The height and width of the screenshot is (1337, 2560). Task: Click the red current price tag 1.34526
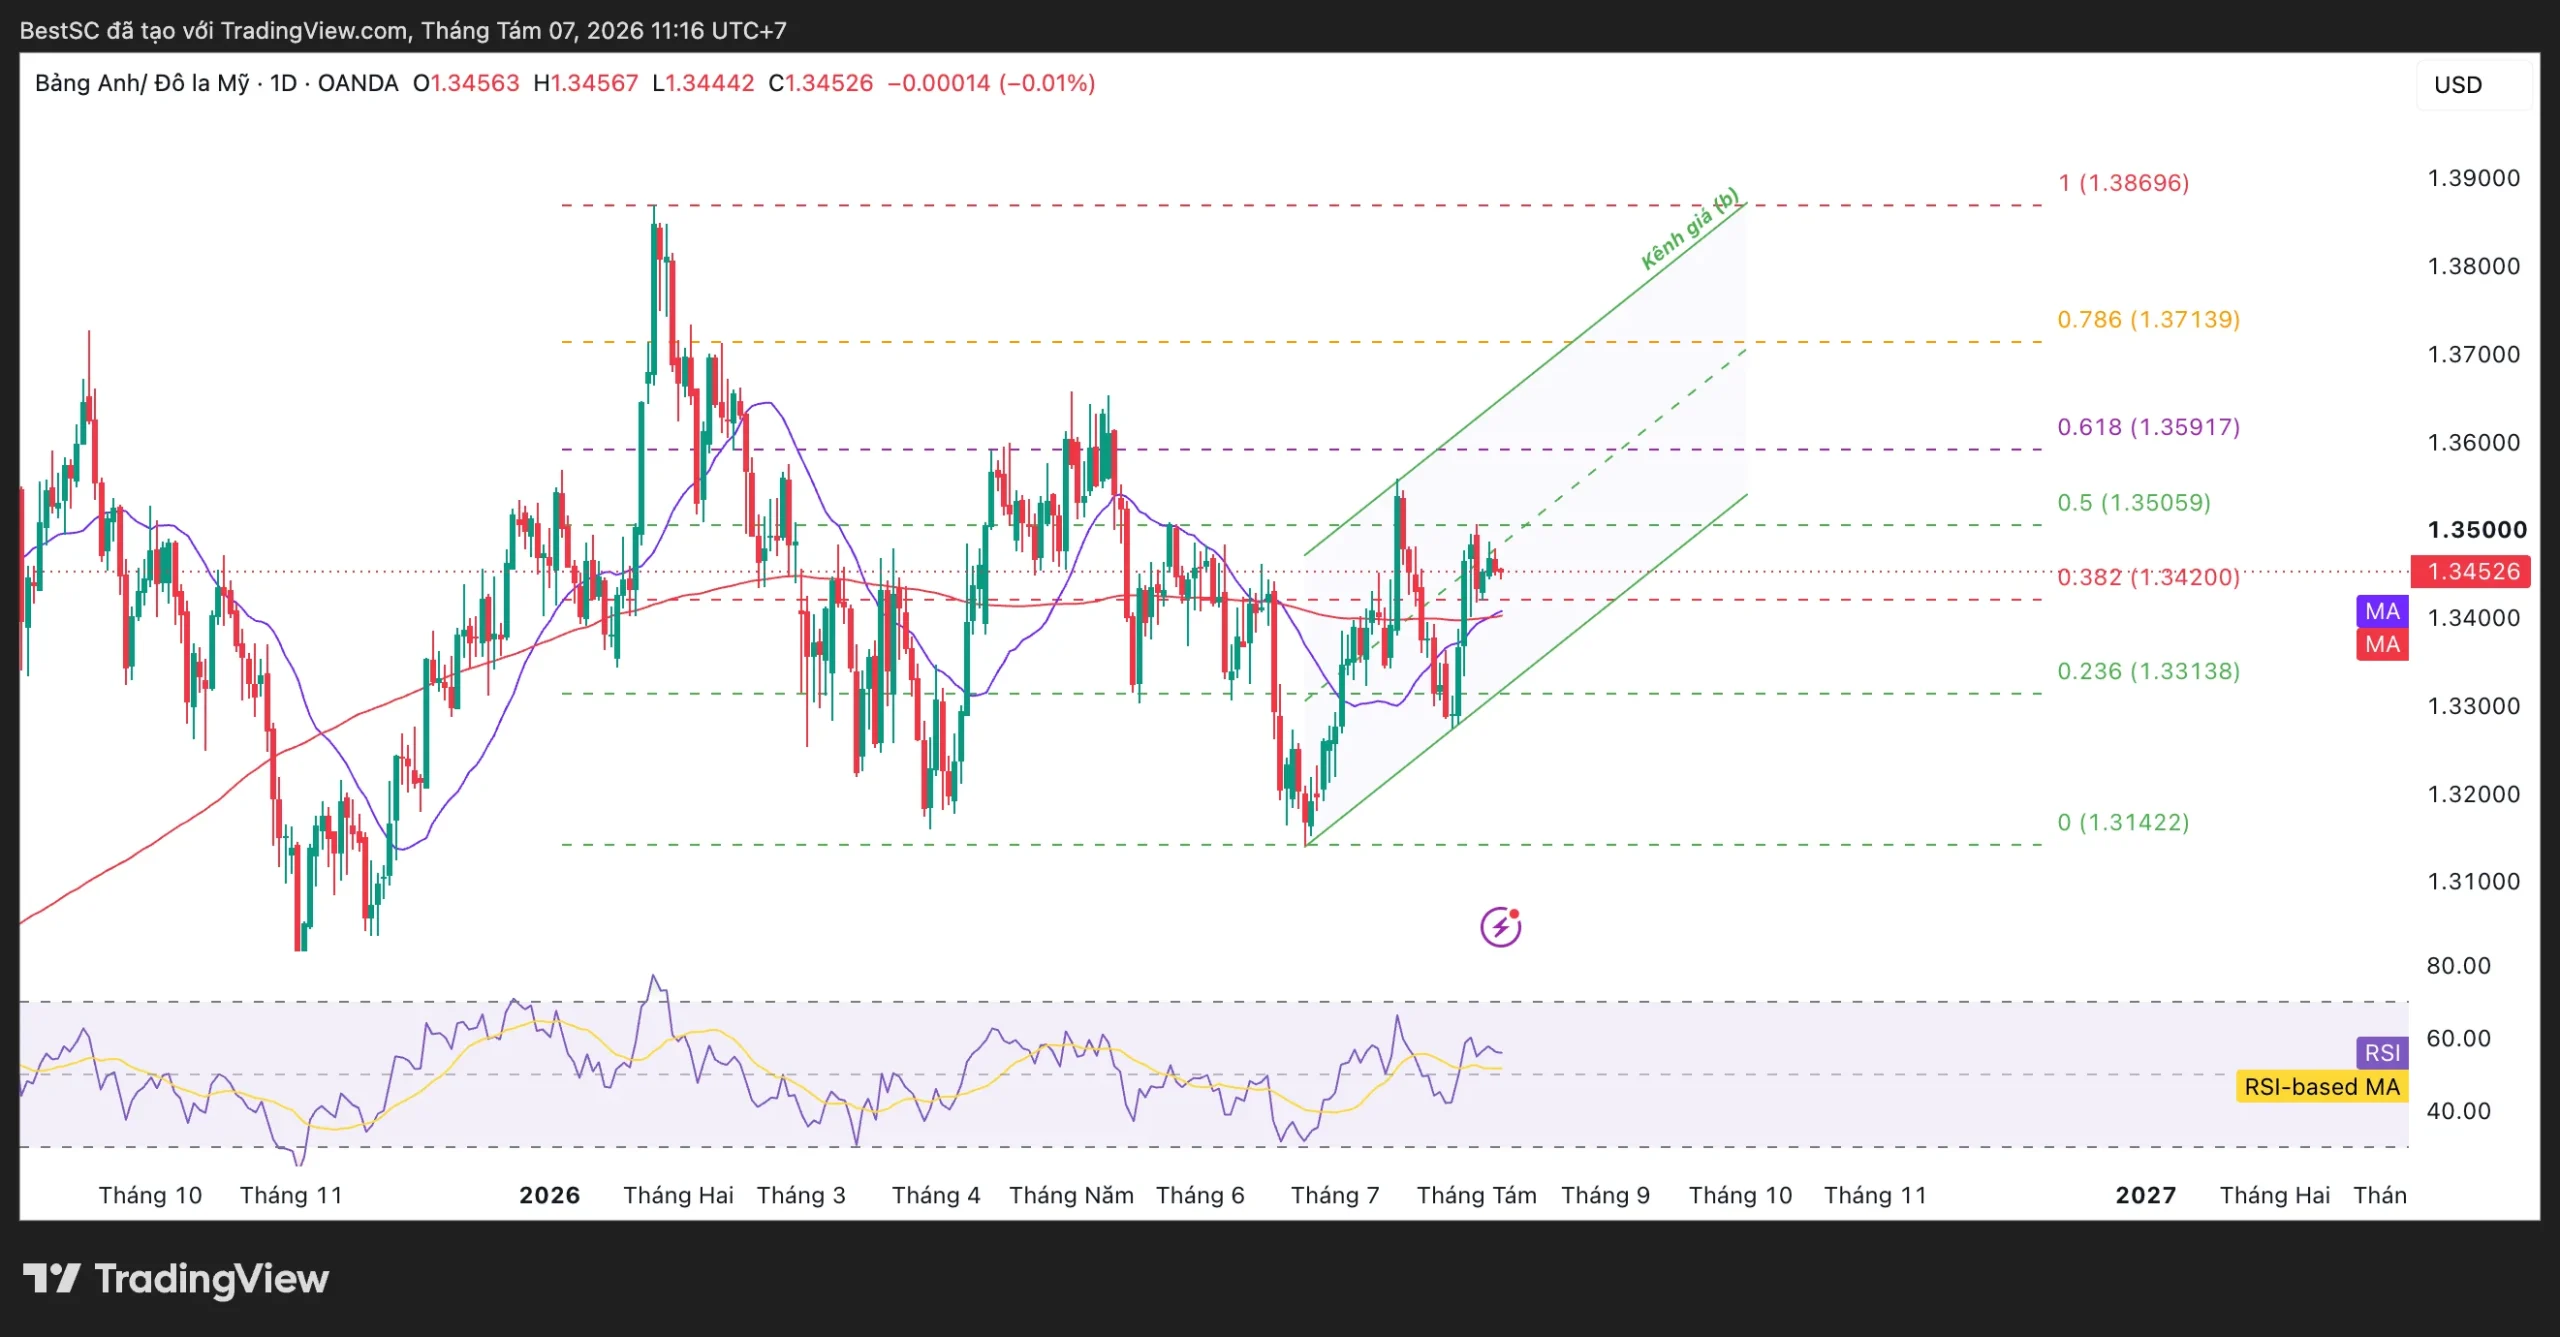2471,572
